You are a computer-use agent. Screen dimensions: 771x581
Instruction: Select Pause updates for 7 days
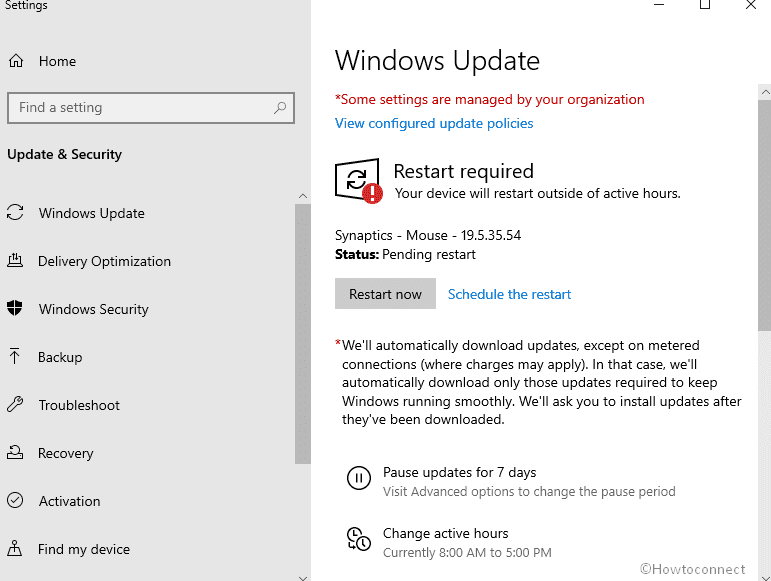(x=459, y=472)
